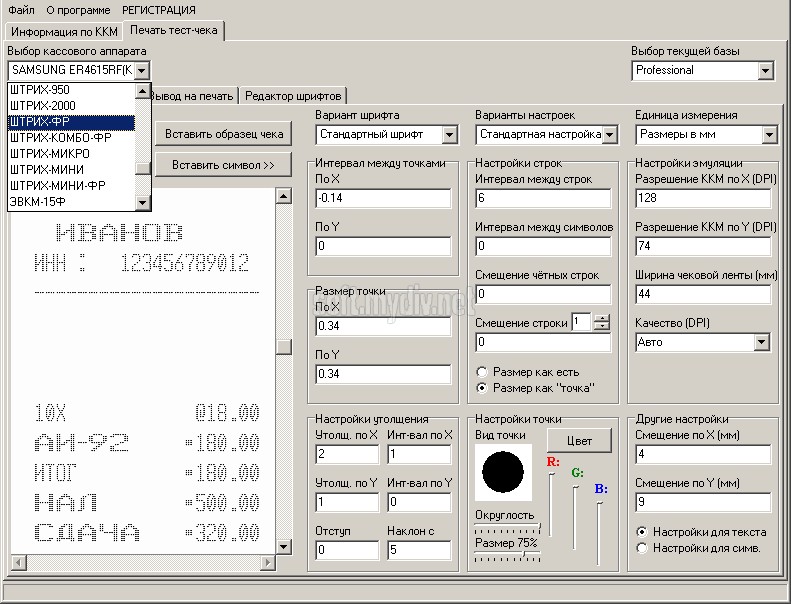The height and width of the screenshot is (604, 791).
Task: Select Настройки для симв. radio option
Action: (642, 548)
